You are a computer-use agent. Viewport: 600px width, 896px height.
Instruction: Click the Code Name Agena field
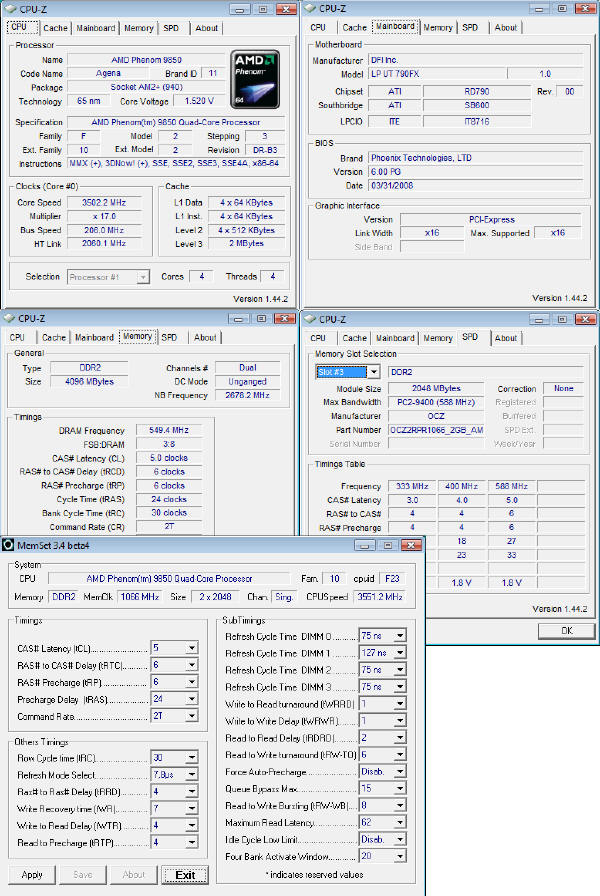point(108,73)
